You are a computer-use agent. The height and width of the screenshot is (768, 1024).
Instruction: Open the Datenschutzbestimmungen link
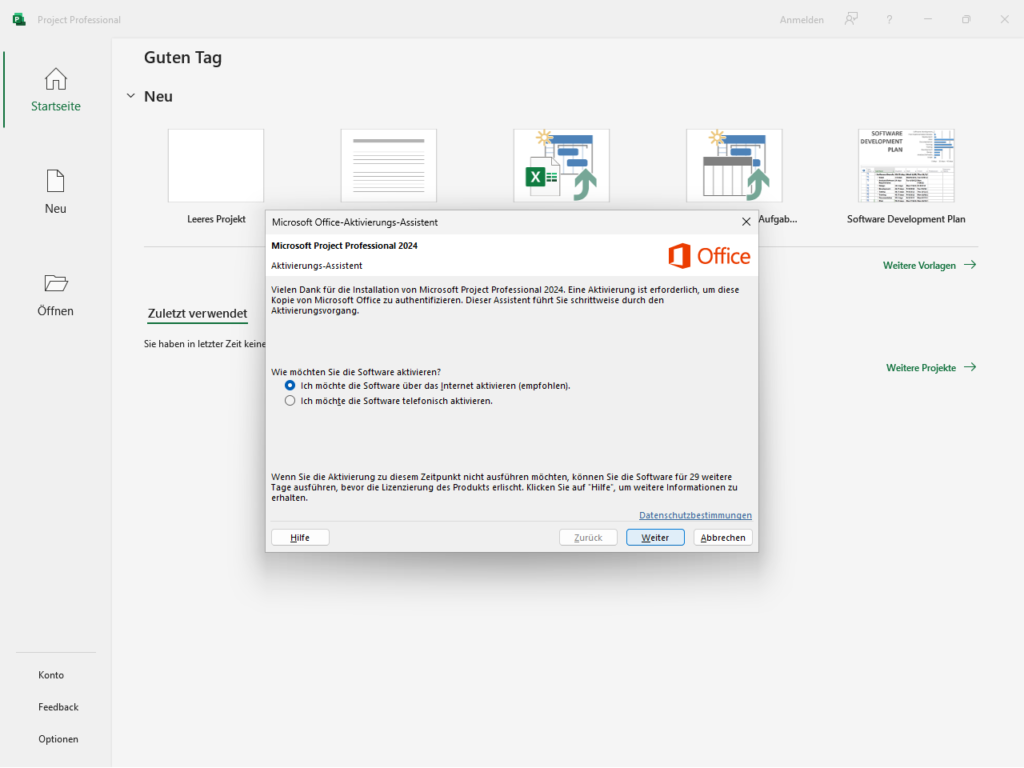coord(695,515)
